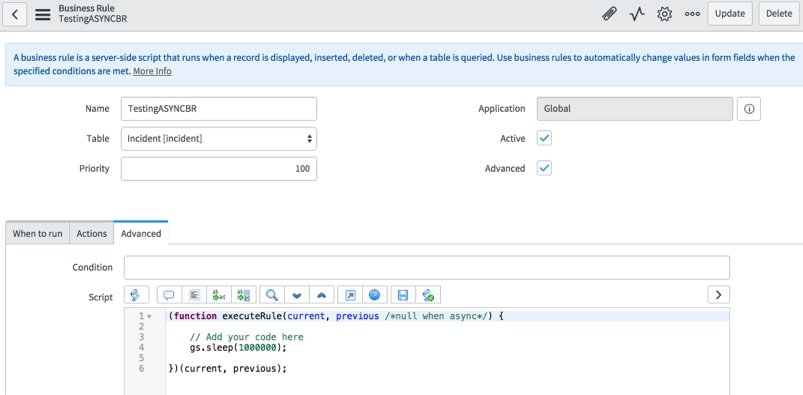The width and height of the screenshot is (803, 395).
Task: Open the Table dropdown Incident [incident]
Action: pos(219,138)
